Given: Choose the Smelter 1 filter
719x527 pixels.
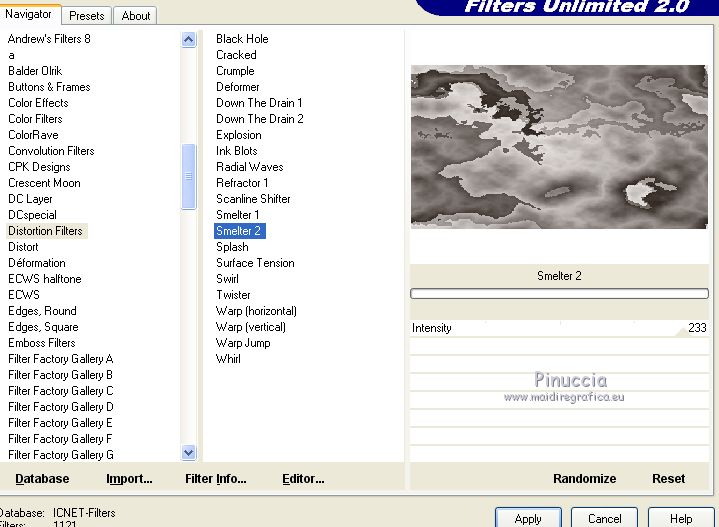Looking at the screenshot, I should point(238,215).
